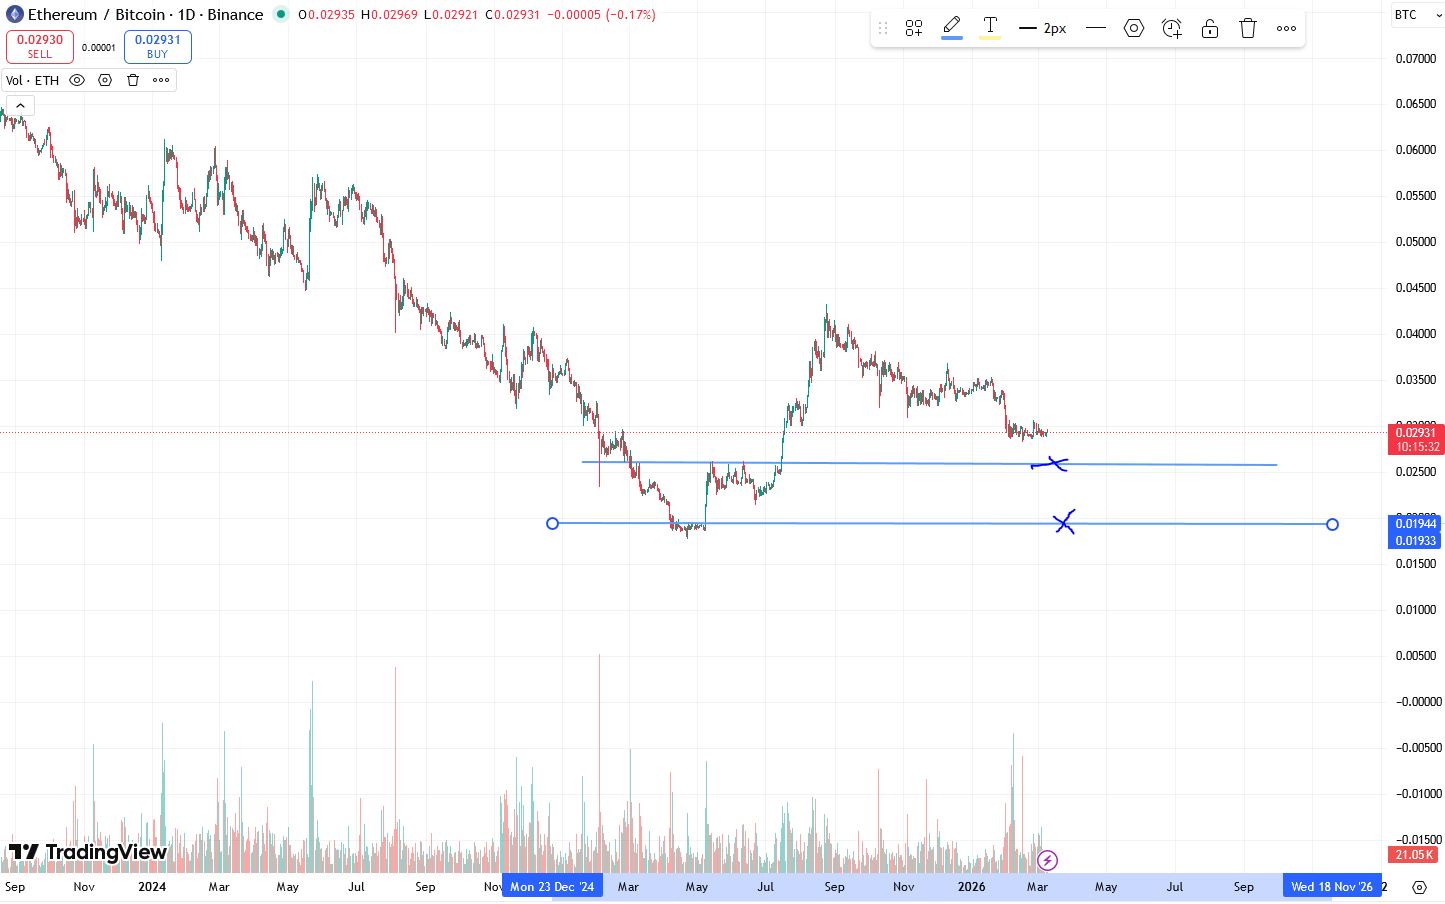Toggle the line style in drawing toolbar
The height and width of the screenshot is (904, 1445).
click(1095, 28)
